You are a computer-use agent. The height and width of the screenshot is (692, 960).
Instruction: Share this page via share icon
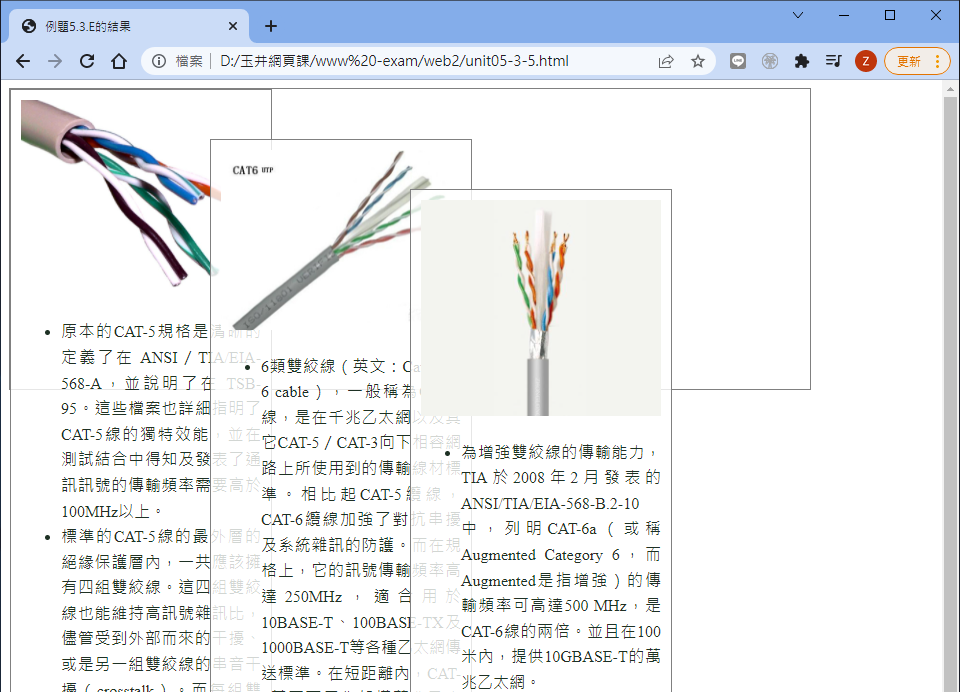[x=666, y=61]
